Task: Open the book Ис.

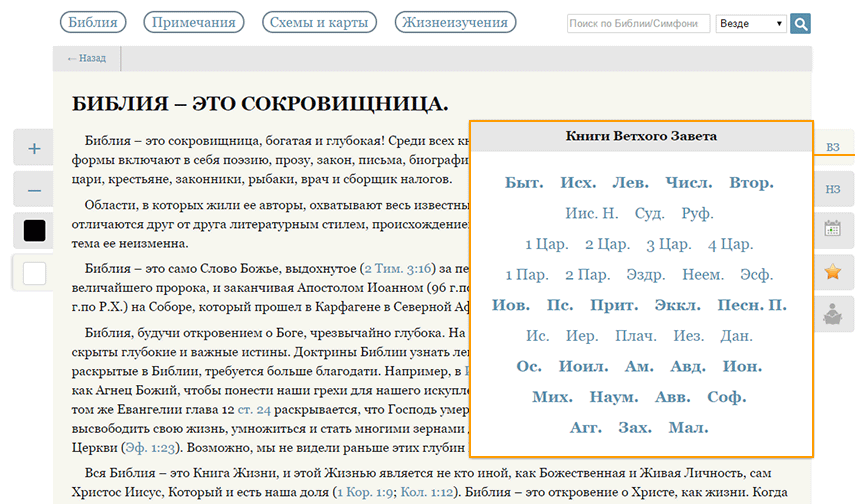Action: (x=537, y=335)
